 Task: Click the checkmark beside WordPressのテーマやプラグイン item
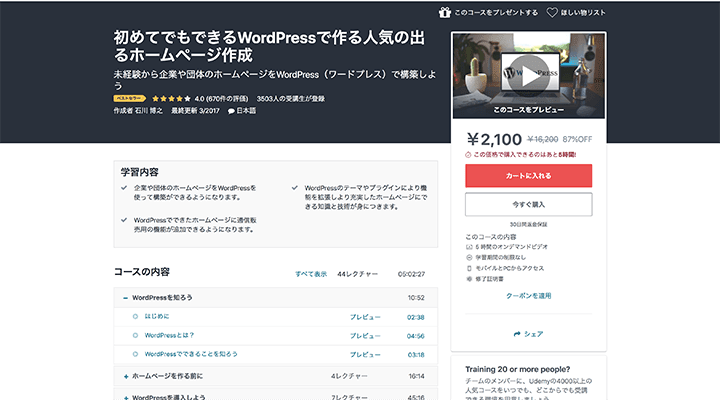click(x=295, y=188)
